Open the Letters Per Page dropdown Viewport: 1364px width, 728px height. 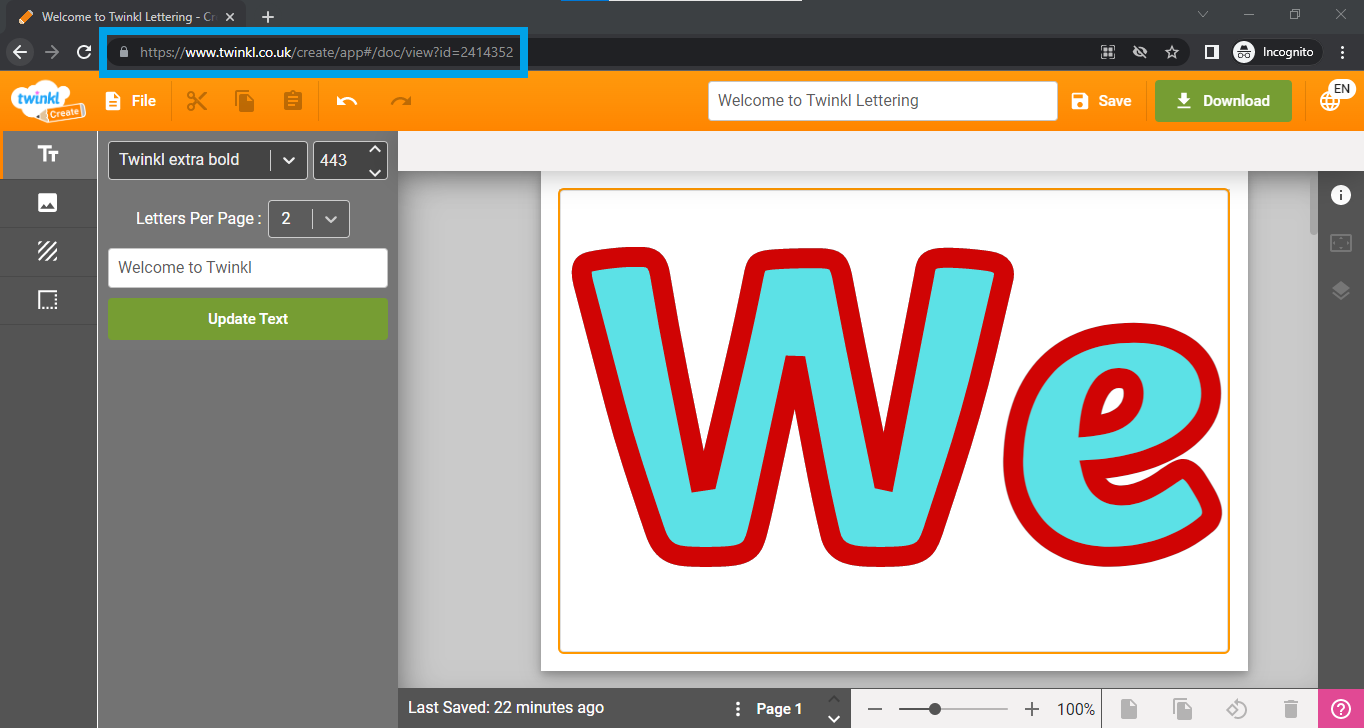tap(331, 219)
